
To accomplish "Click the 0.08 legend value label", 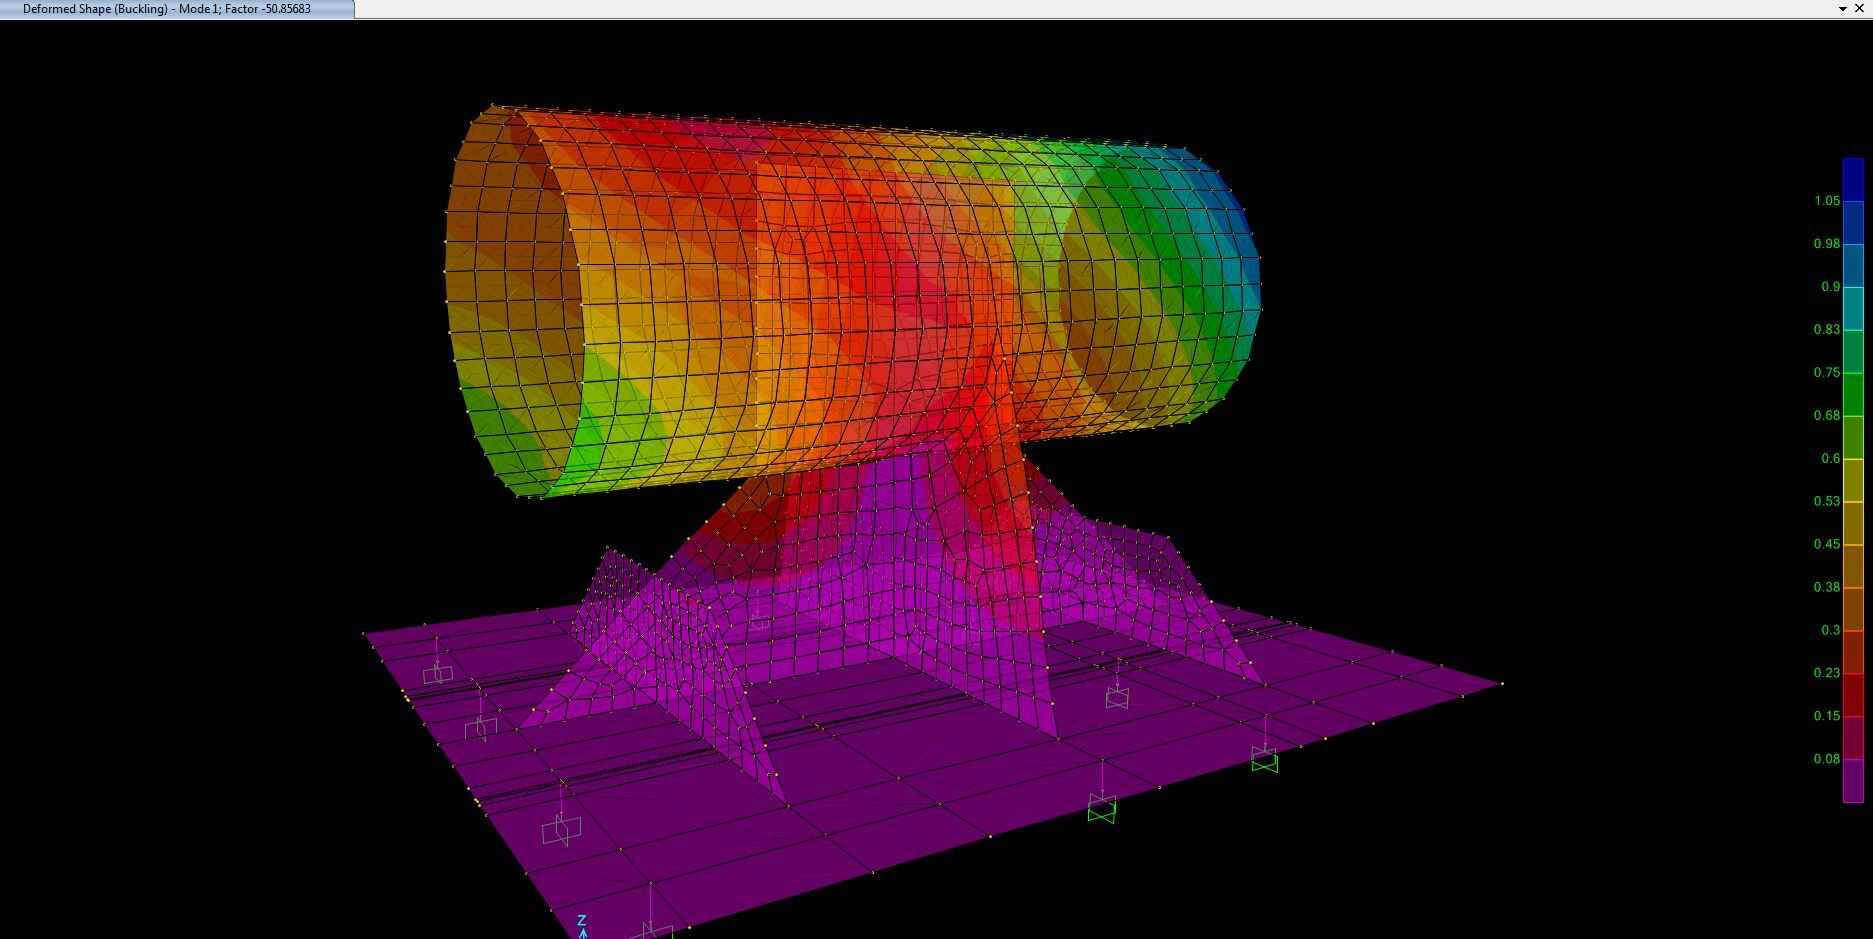I will coord(1826,759).
